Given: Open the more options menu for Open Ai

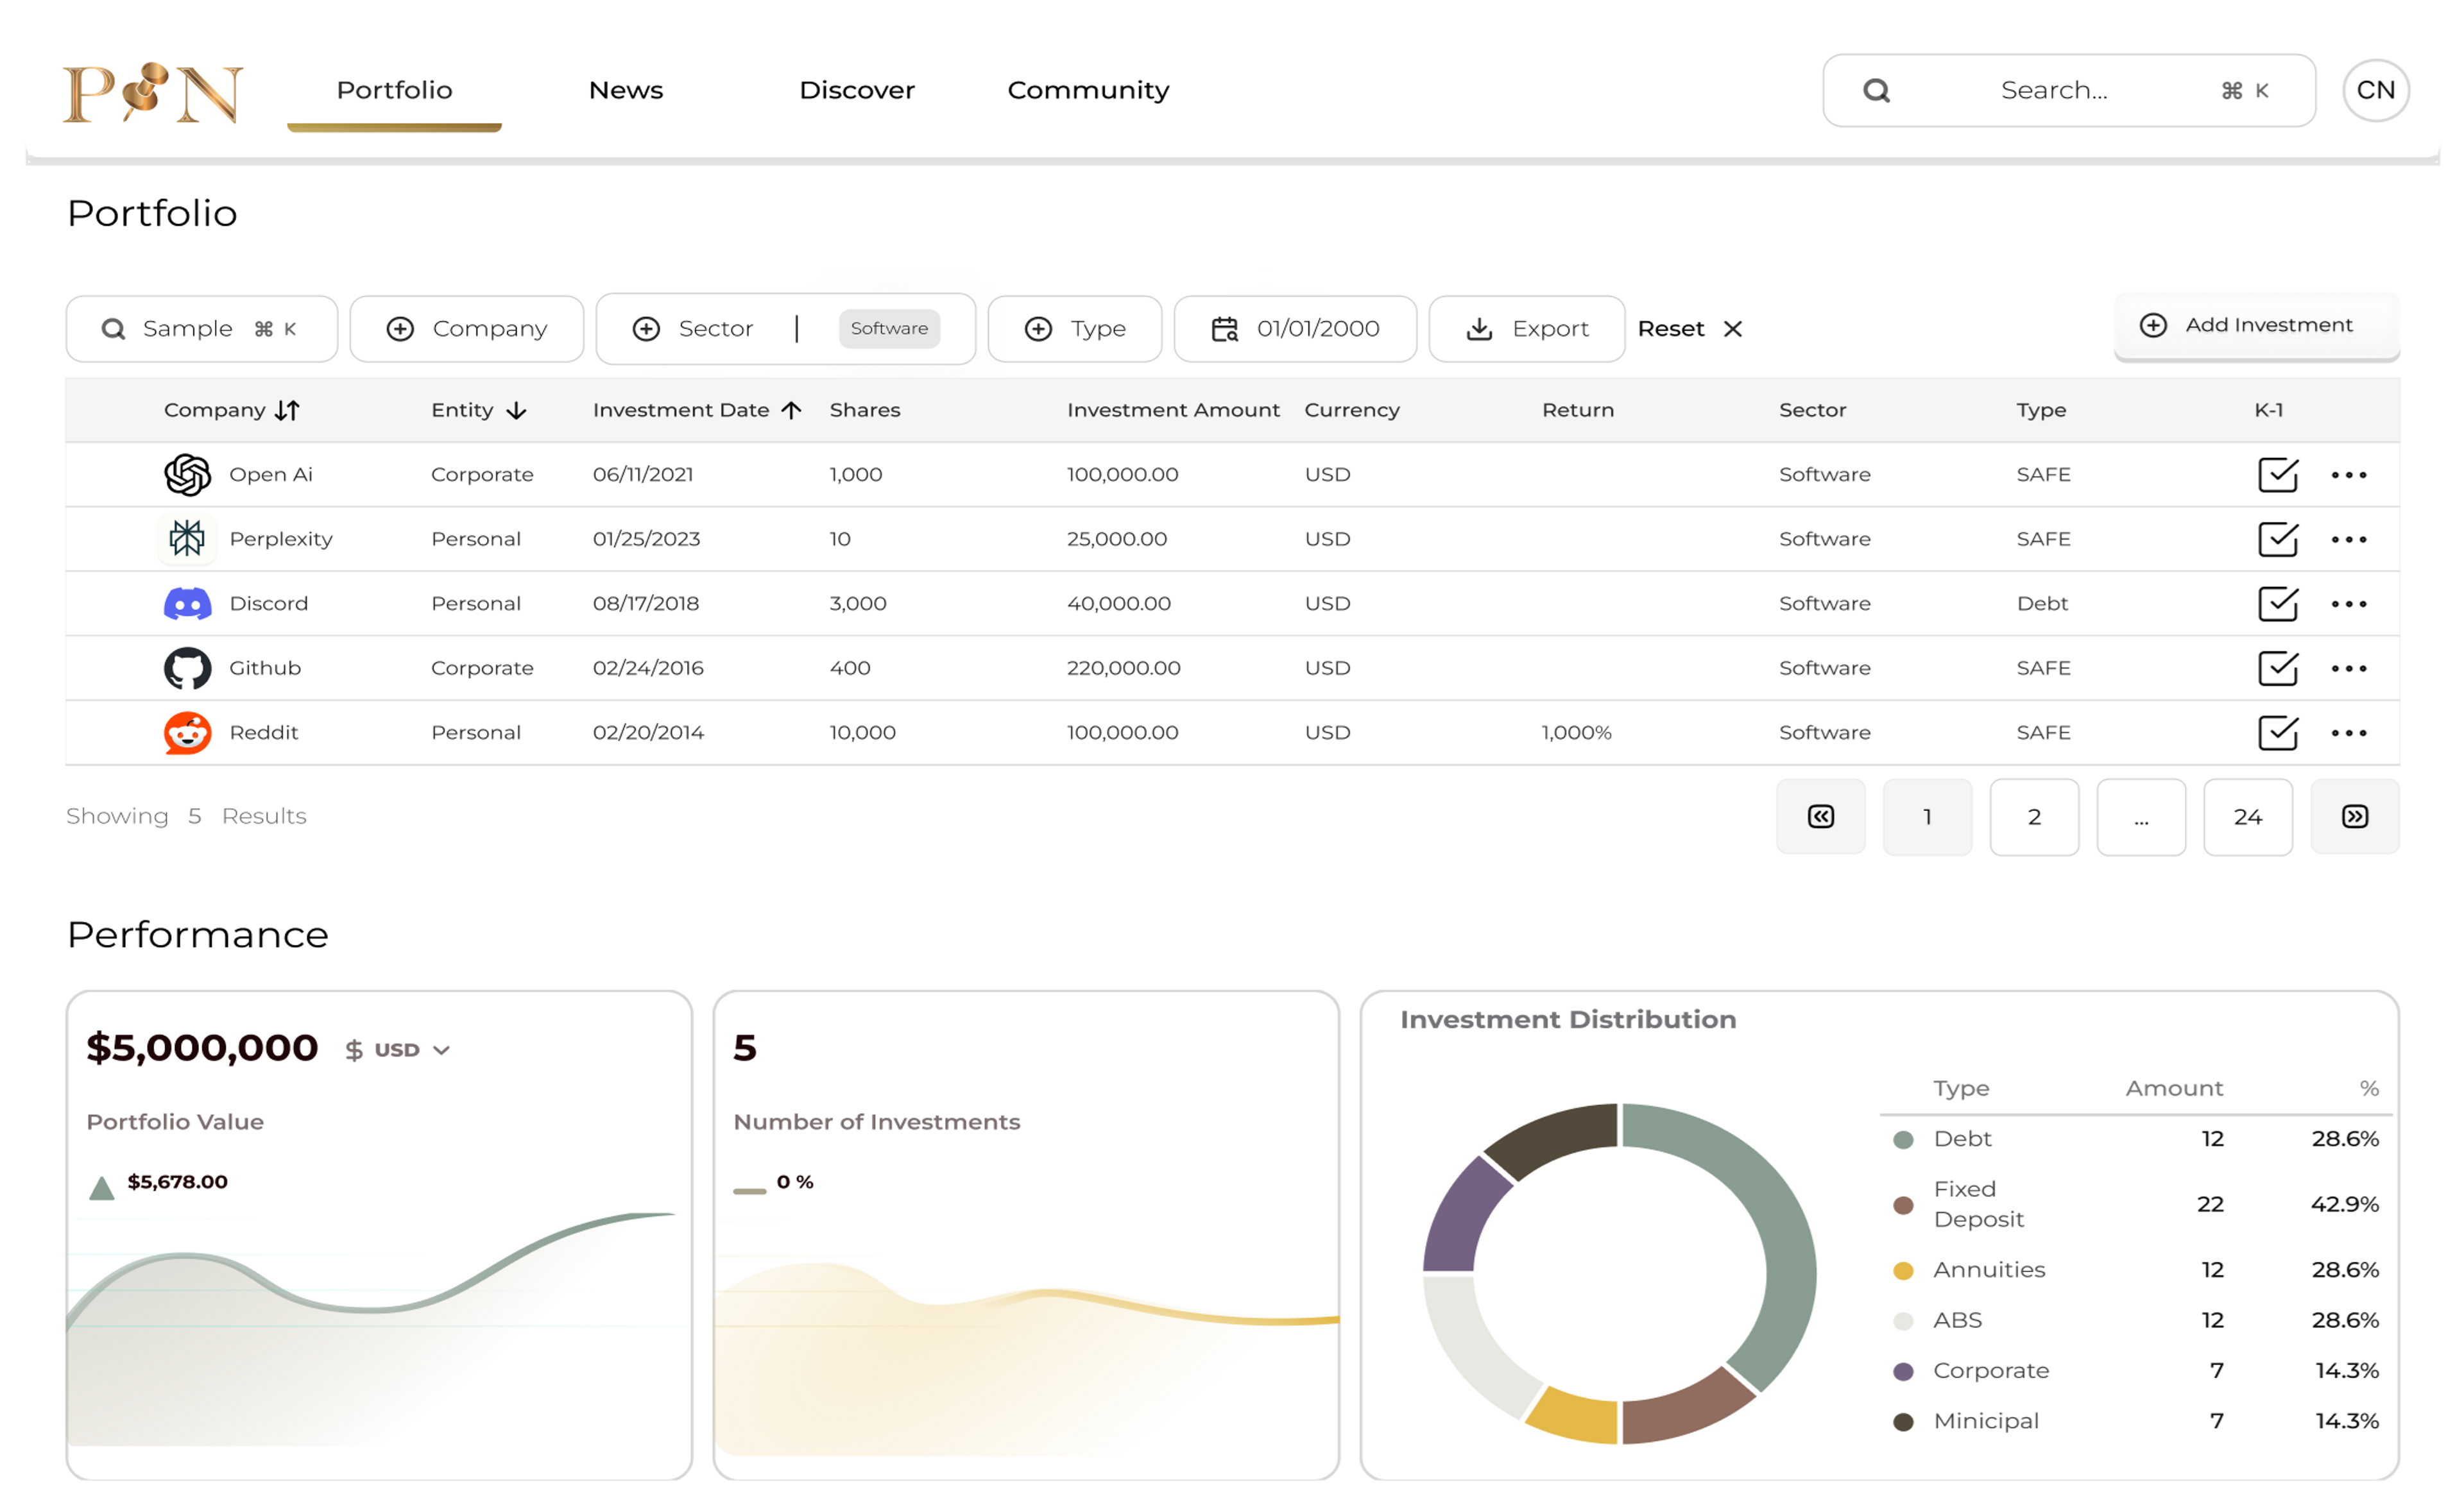Looking at the screenshot, I should [2348, 475].
